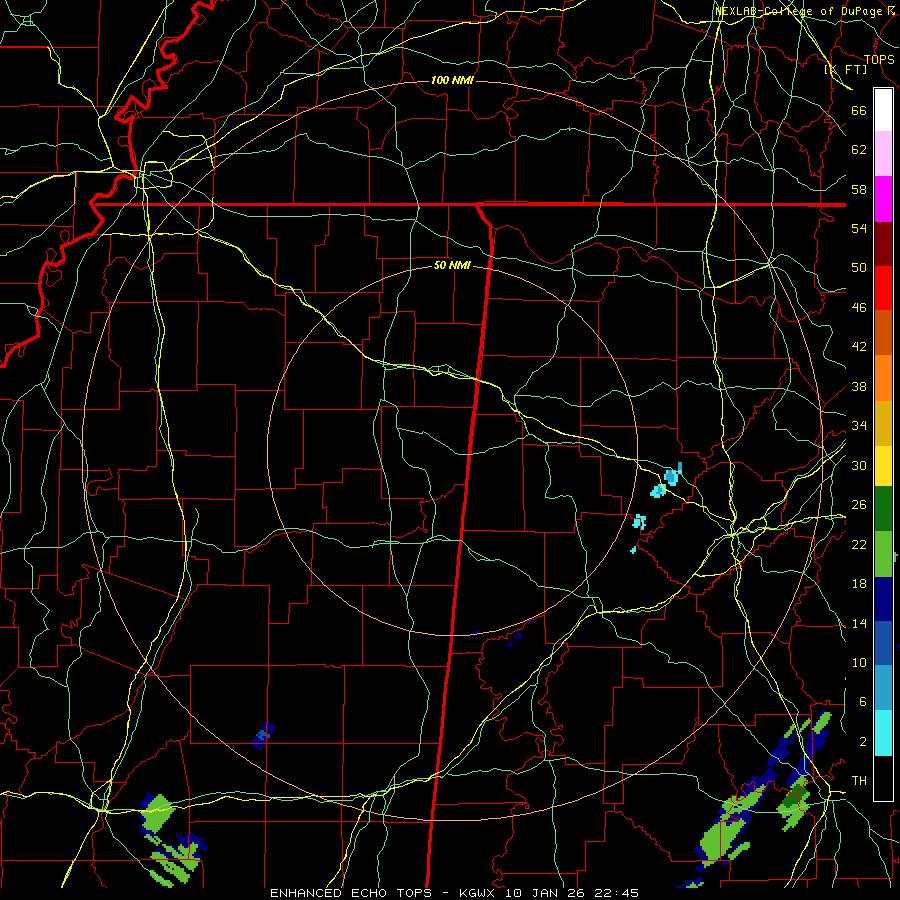Click the 46 label on the scale
900x900 pixels.
pyautogui.click(x=859, y=308)
